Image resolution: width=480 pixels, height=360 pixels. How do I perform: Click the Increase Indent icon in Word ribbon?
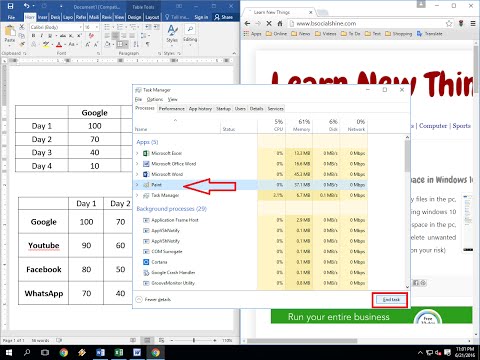(156, 27)
